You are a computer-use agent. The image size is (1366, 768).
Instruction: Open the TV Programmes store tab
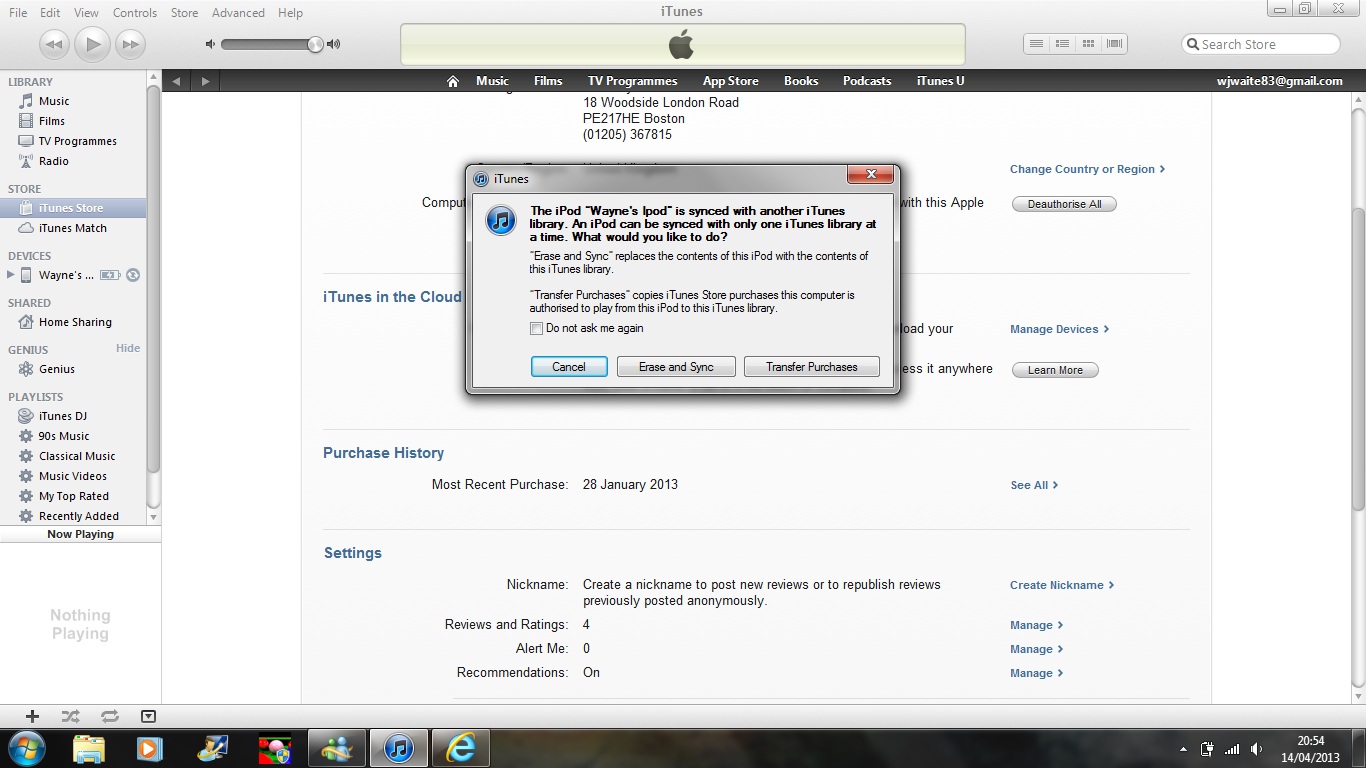click(x=632, y=81)
